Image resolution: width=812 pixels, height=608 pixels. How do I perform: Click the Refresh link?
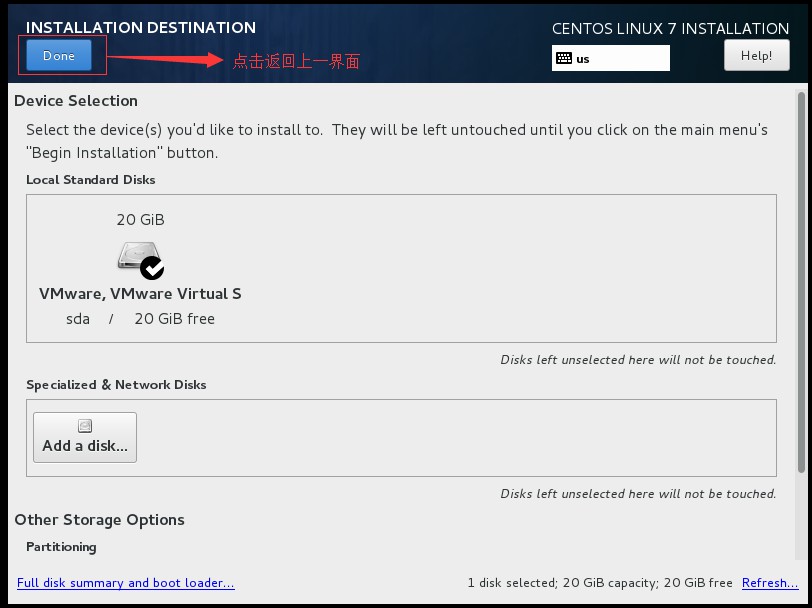pos(769,583)
